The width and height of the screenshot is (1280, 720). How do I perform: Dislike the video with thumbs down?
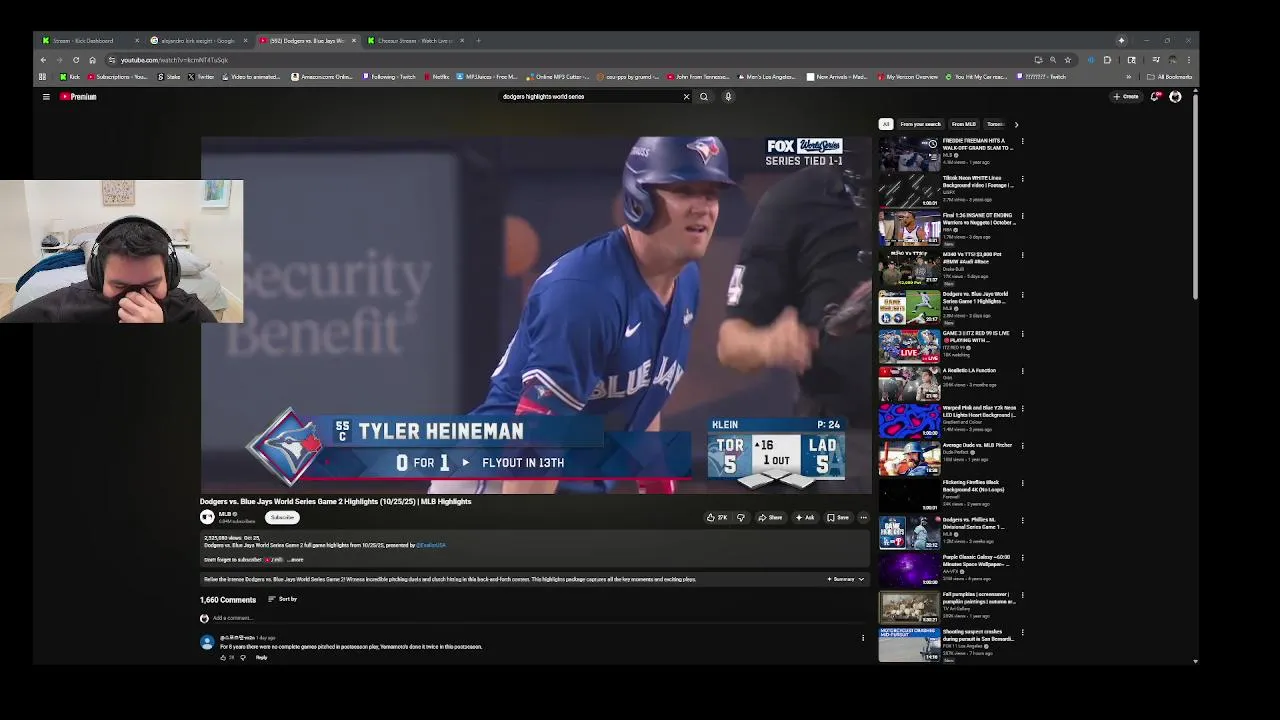click(x=741, y=518)
